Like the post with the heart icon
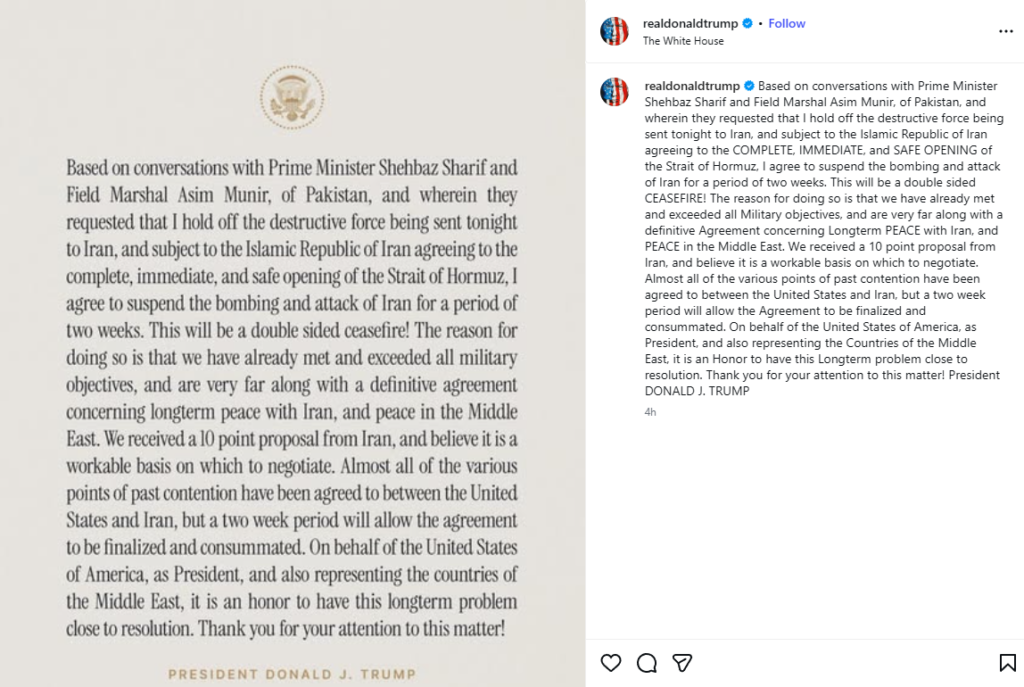 point(611,663)
